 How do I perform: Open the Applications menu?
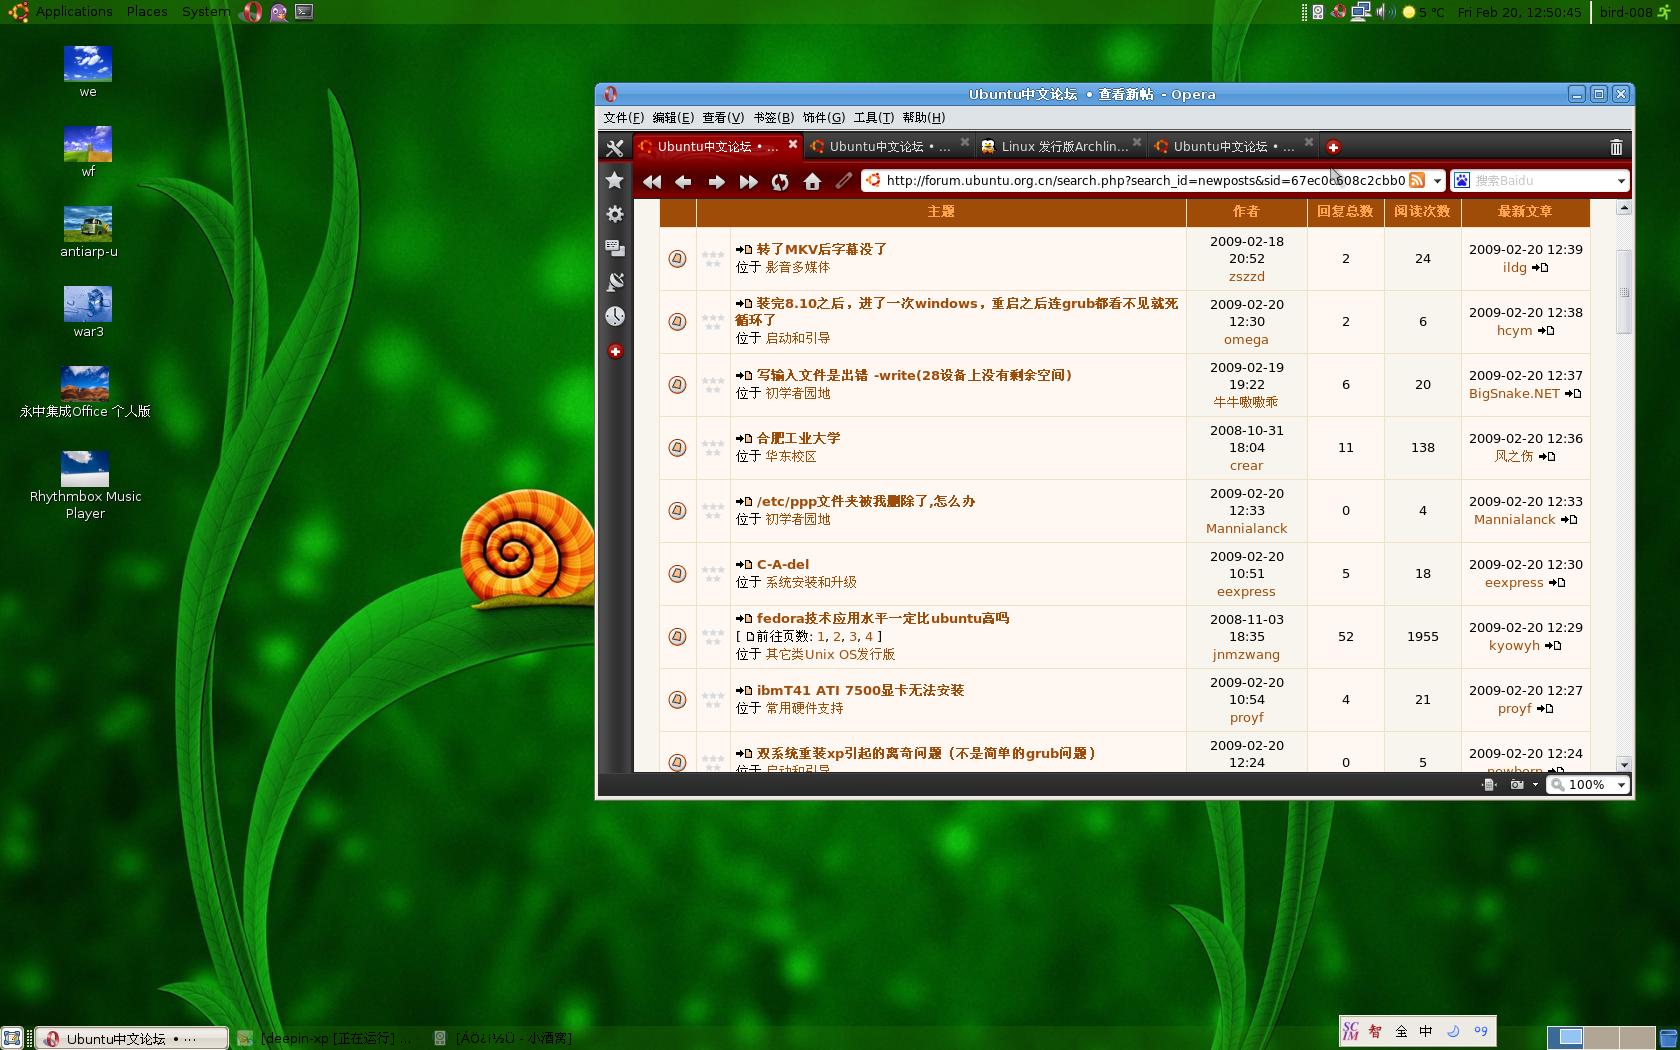[x=74, y=12]
